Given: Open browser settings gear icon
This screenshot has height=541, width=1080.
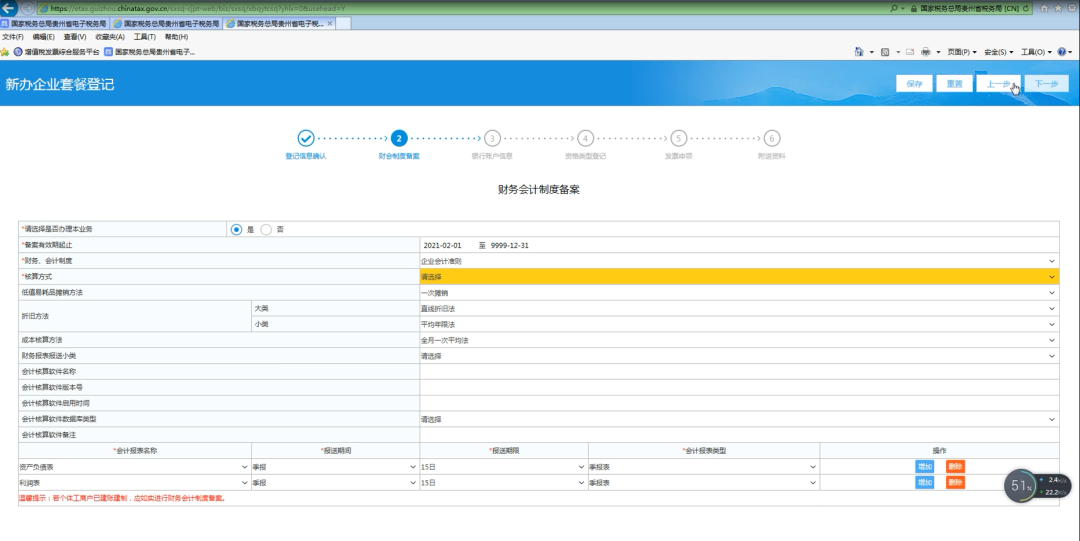Looking at the screenshot, I should pyautogui.click(x=1072, y=8).
